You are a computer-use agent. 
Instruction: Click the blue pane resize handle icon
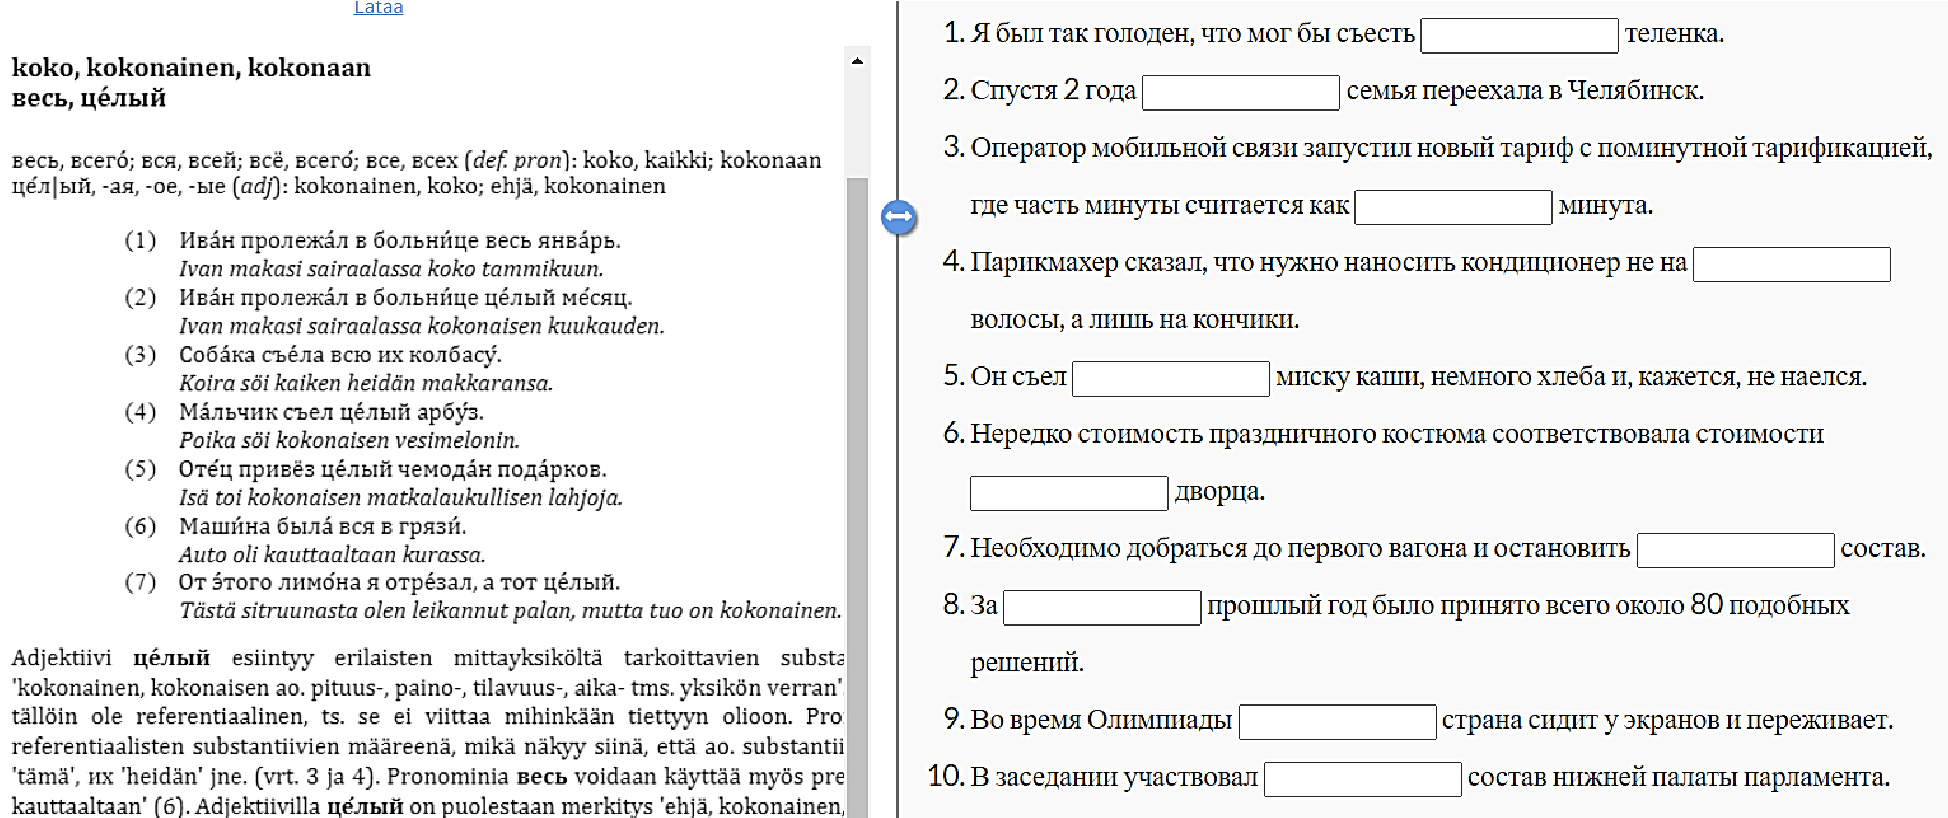pos(898,217)
